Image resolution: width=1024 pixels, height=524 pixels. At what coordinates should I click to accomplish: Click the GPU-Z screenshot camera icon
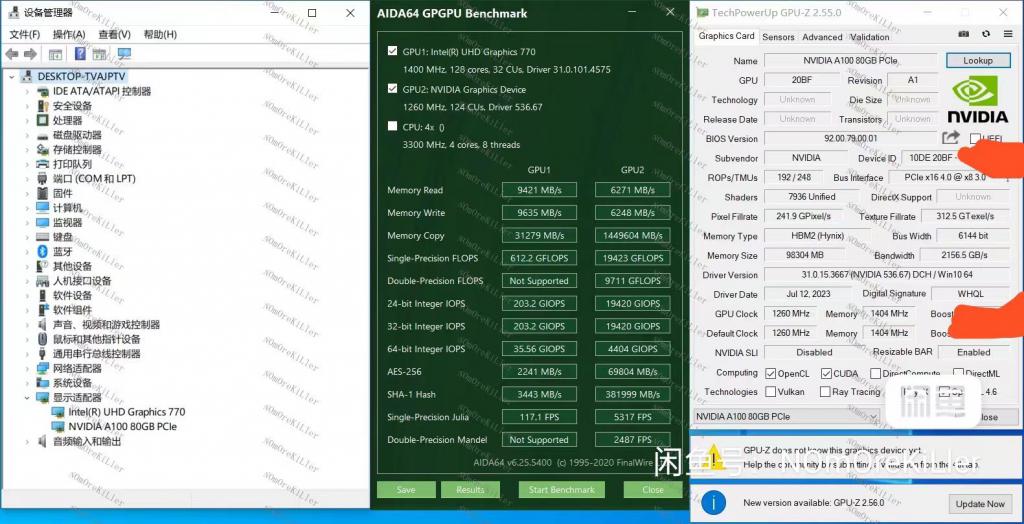965,37
